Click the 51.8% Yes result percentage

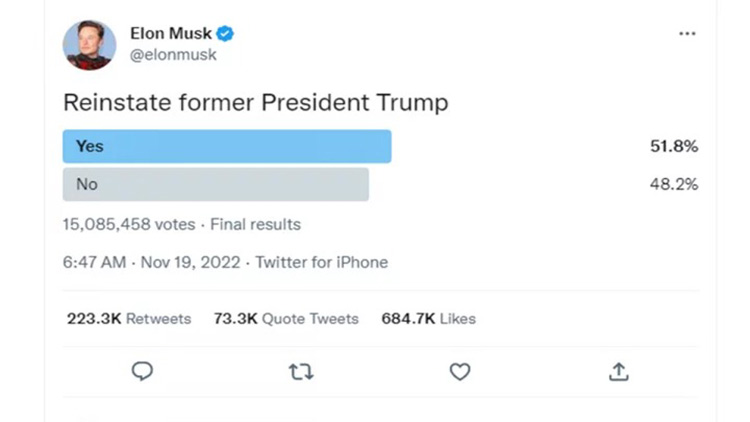tap(674, 146)
